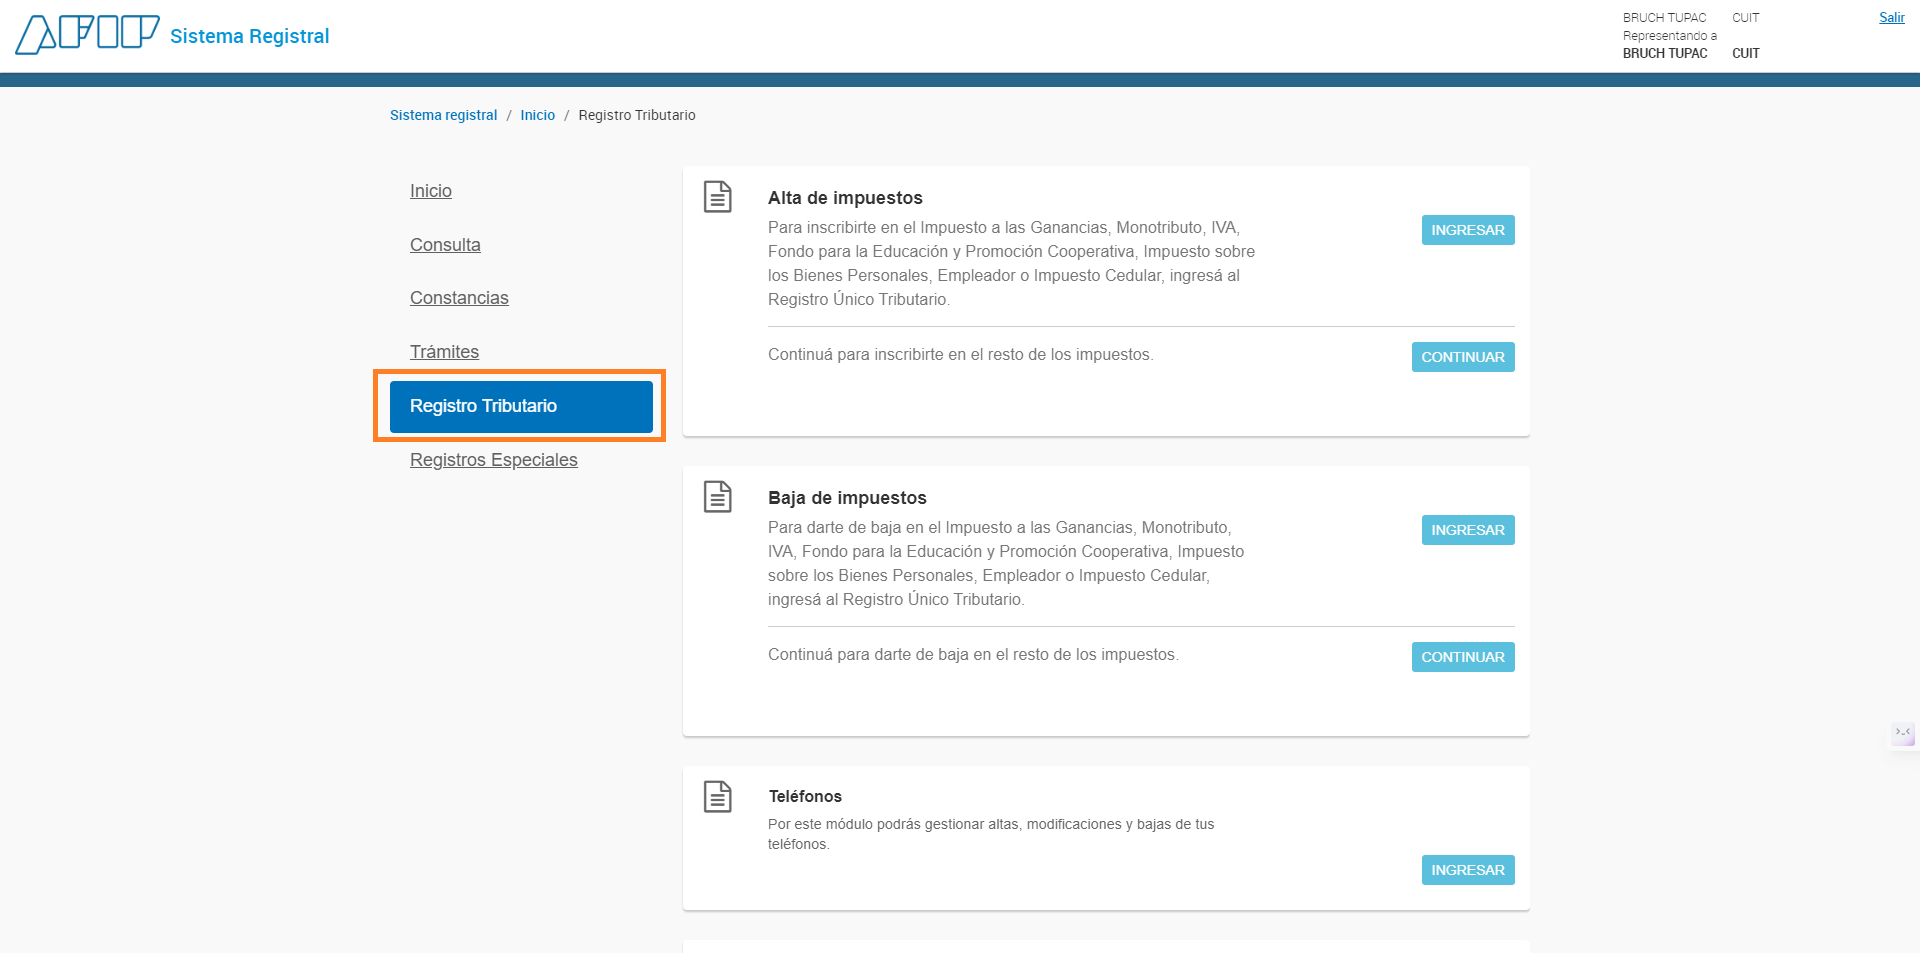Click the Baja de impuestos document icon

tap(717, 497)
